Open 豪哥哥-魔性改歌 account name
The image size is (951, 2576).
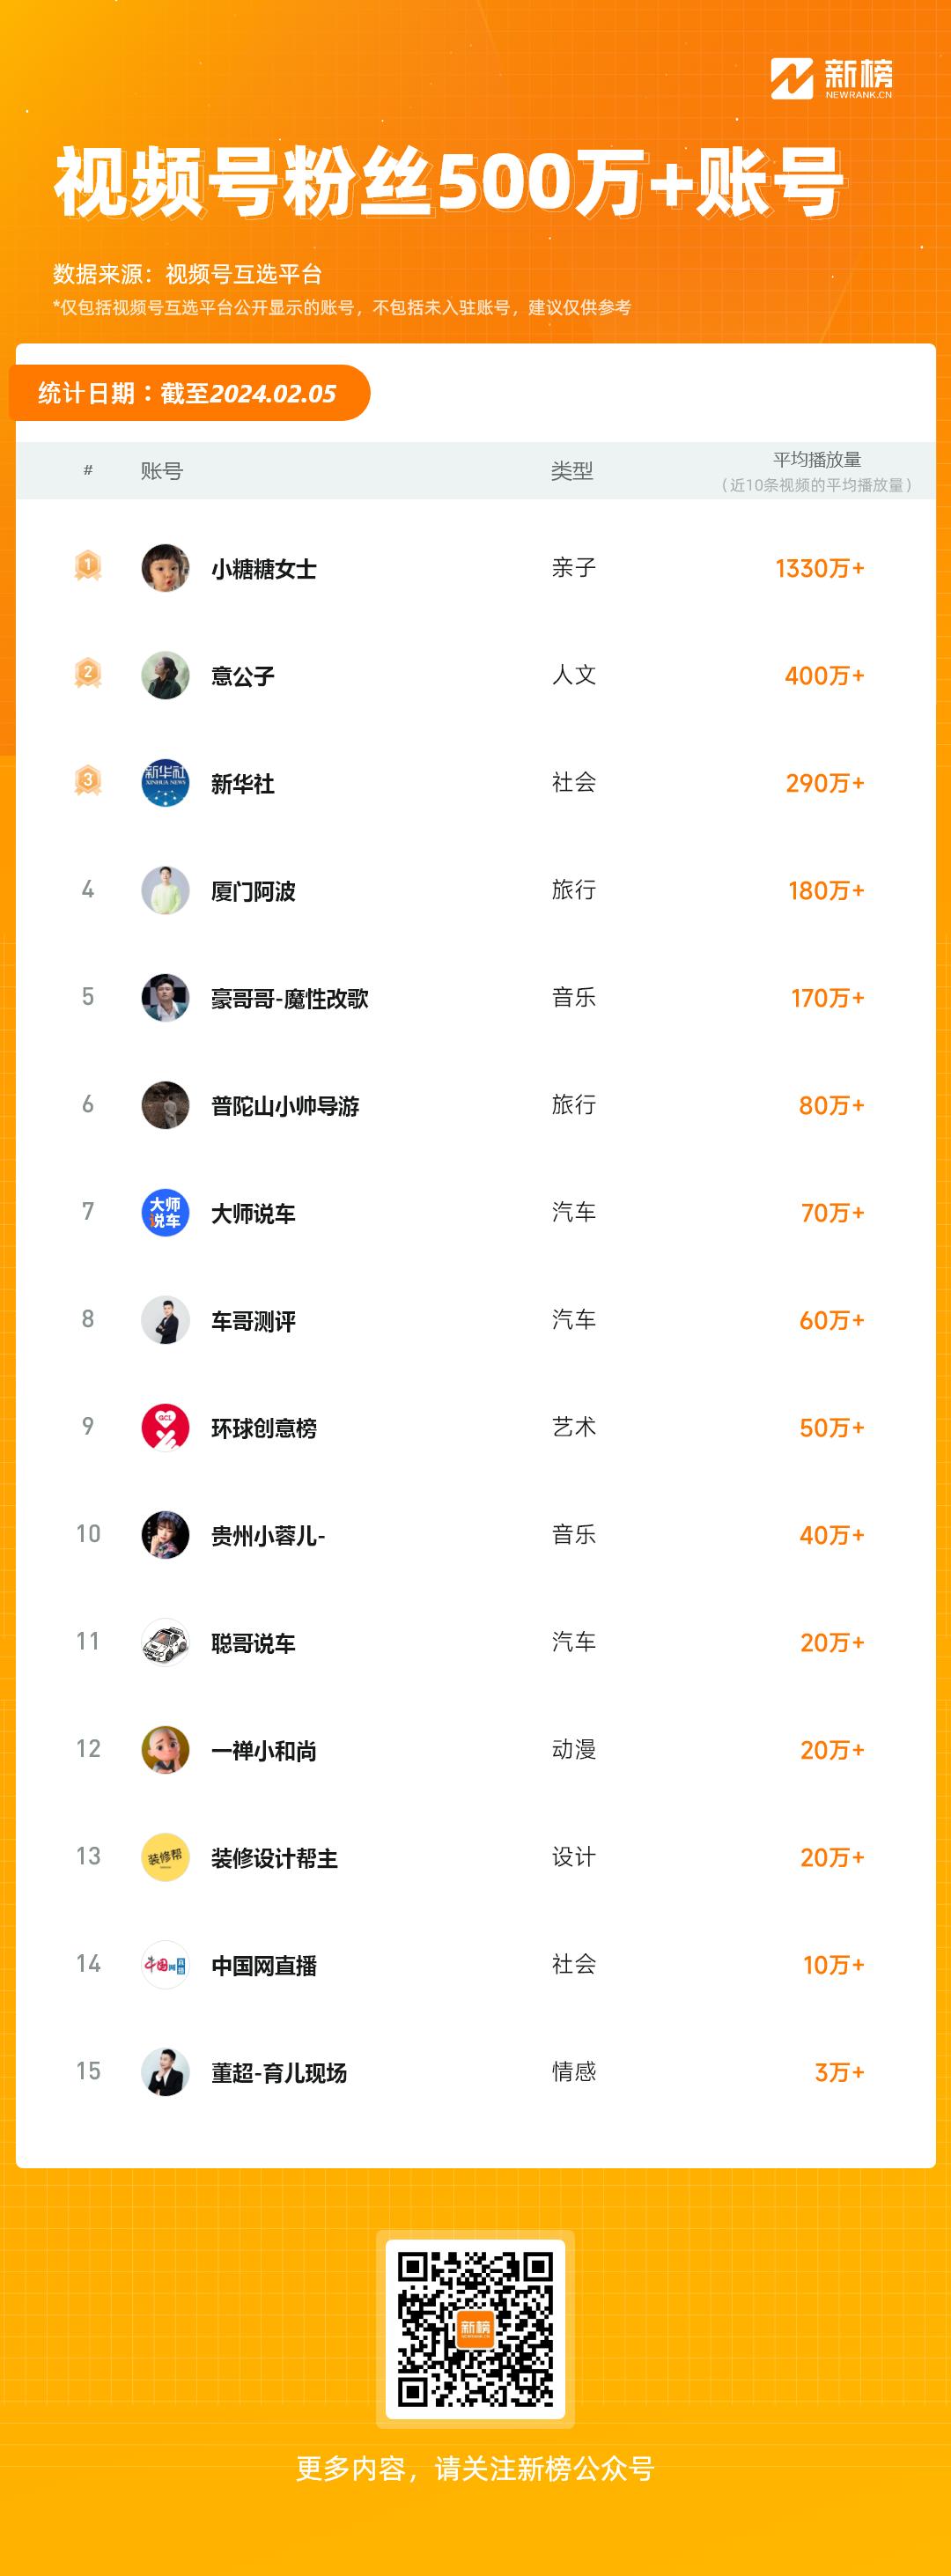coord(289,998)
